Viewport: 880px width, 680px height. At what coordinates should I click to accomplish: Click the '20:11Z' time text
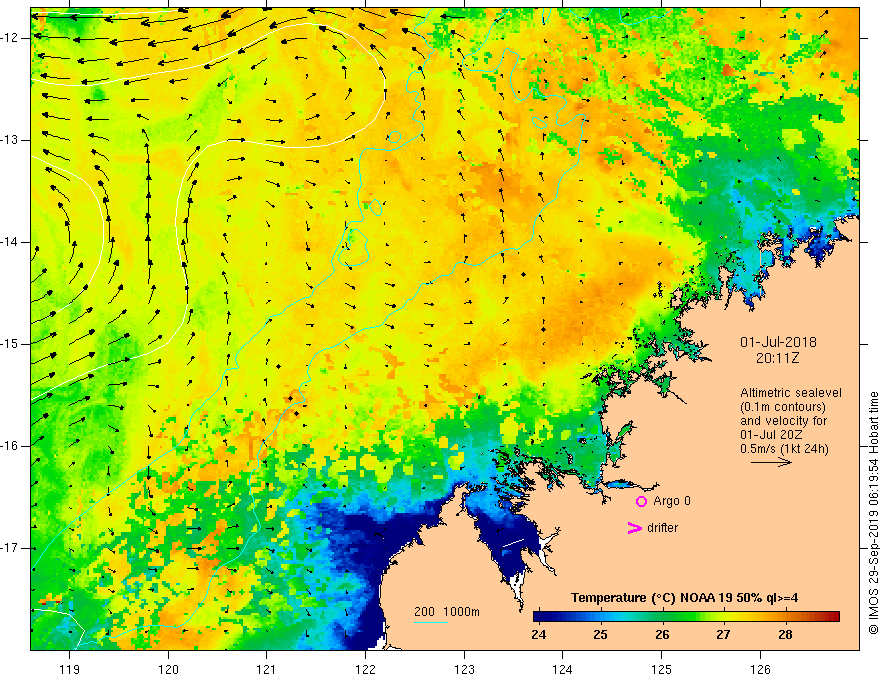pos(777,358)
